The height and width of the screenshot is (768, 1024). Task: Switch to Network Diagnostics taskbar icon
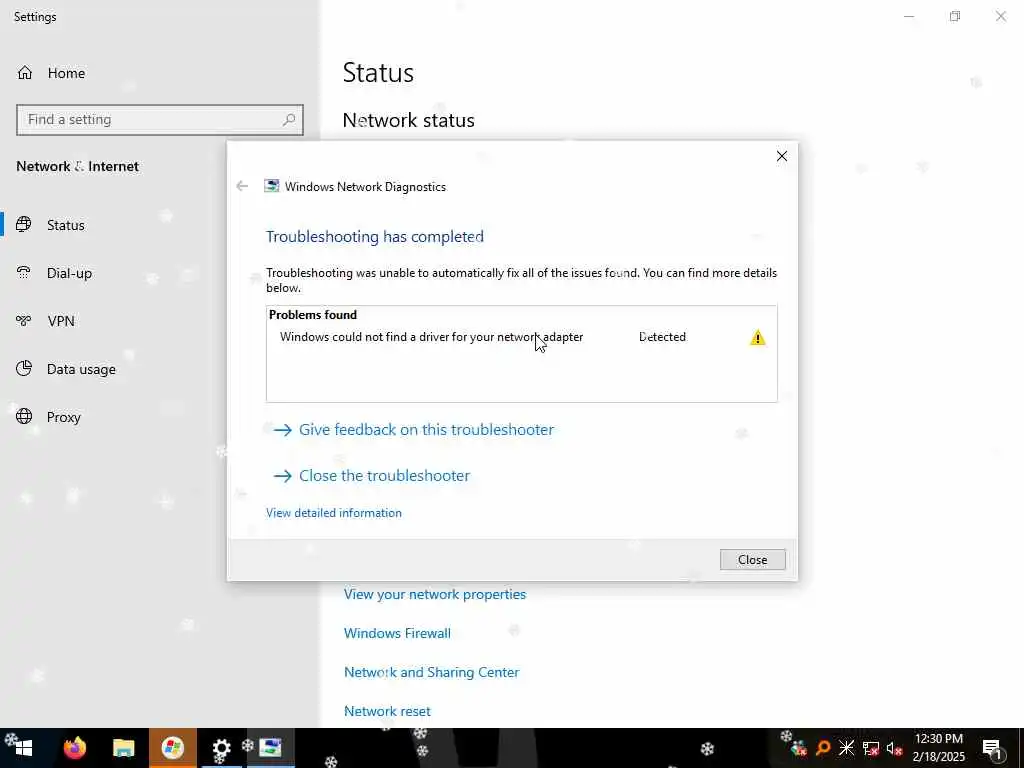pyautogui.click(x=270, y=748)
